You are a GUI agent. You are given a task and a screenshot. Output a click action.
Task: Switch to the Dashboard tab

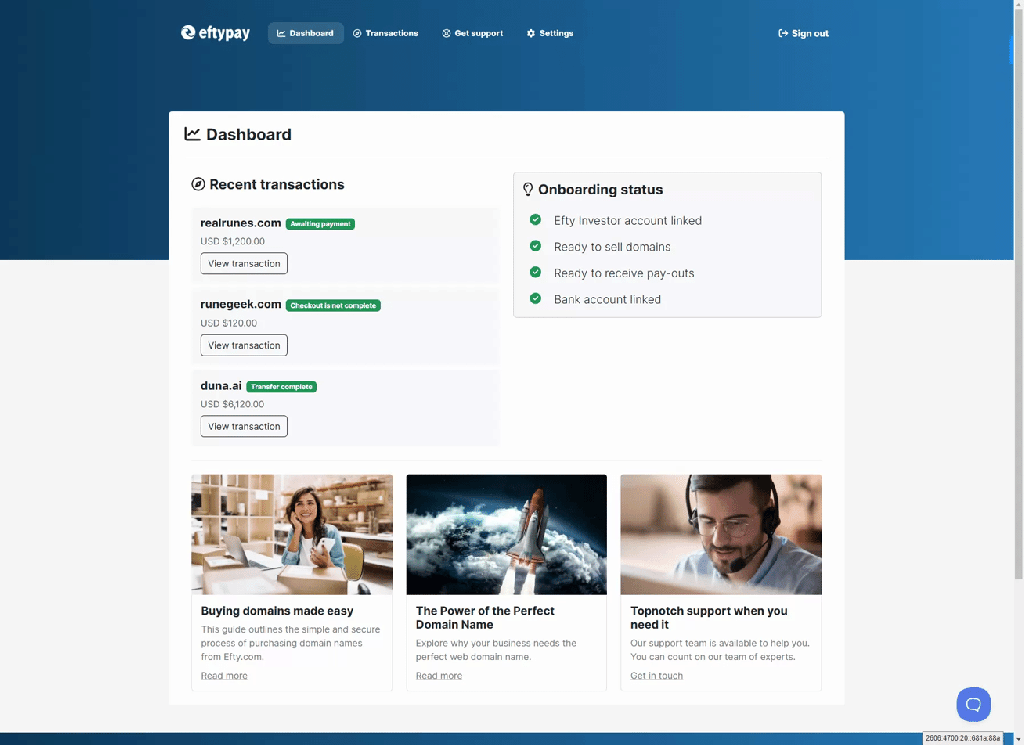[306, 33]
